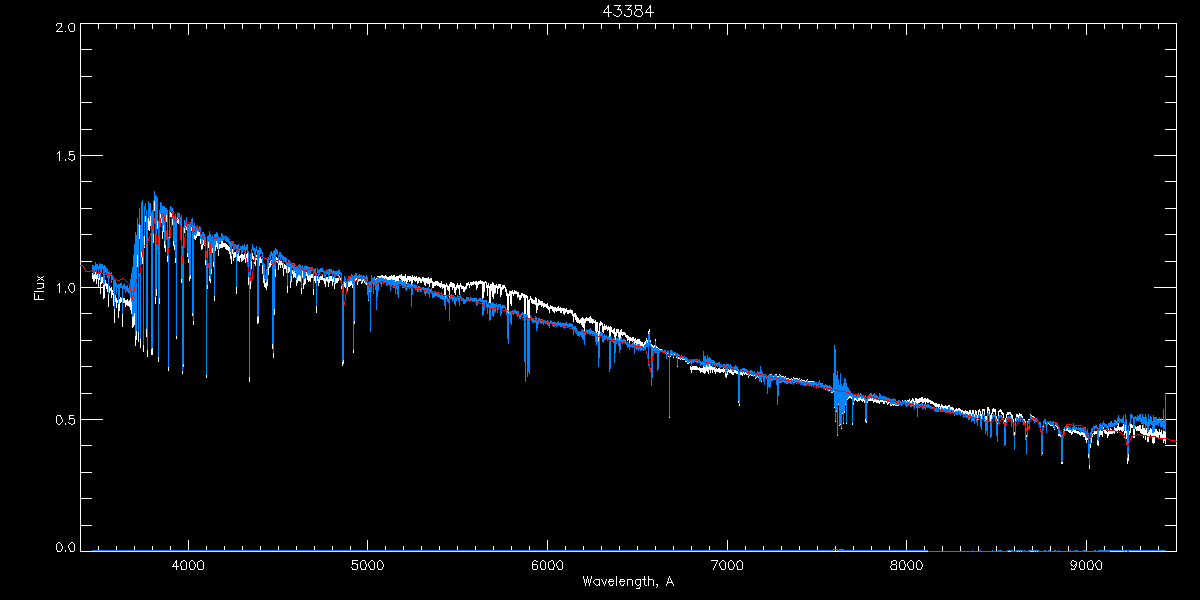Select the 9000 wavelength tick label
Image resolution: width=1200 pixels, height=600 pixels.
tap(1086, 564)
